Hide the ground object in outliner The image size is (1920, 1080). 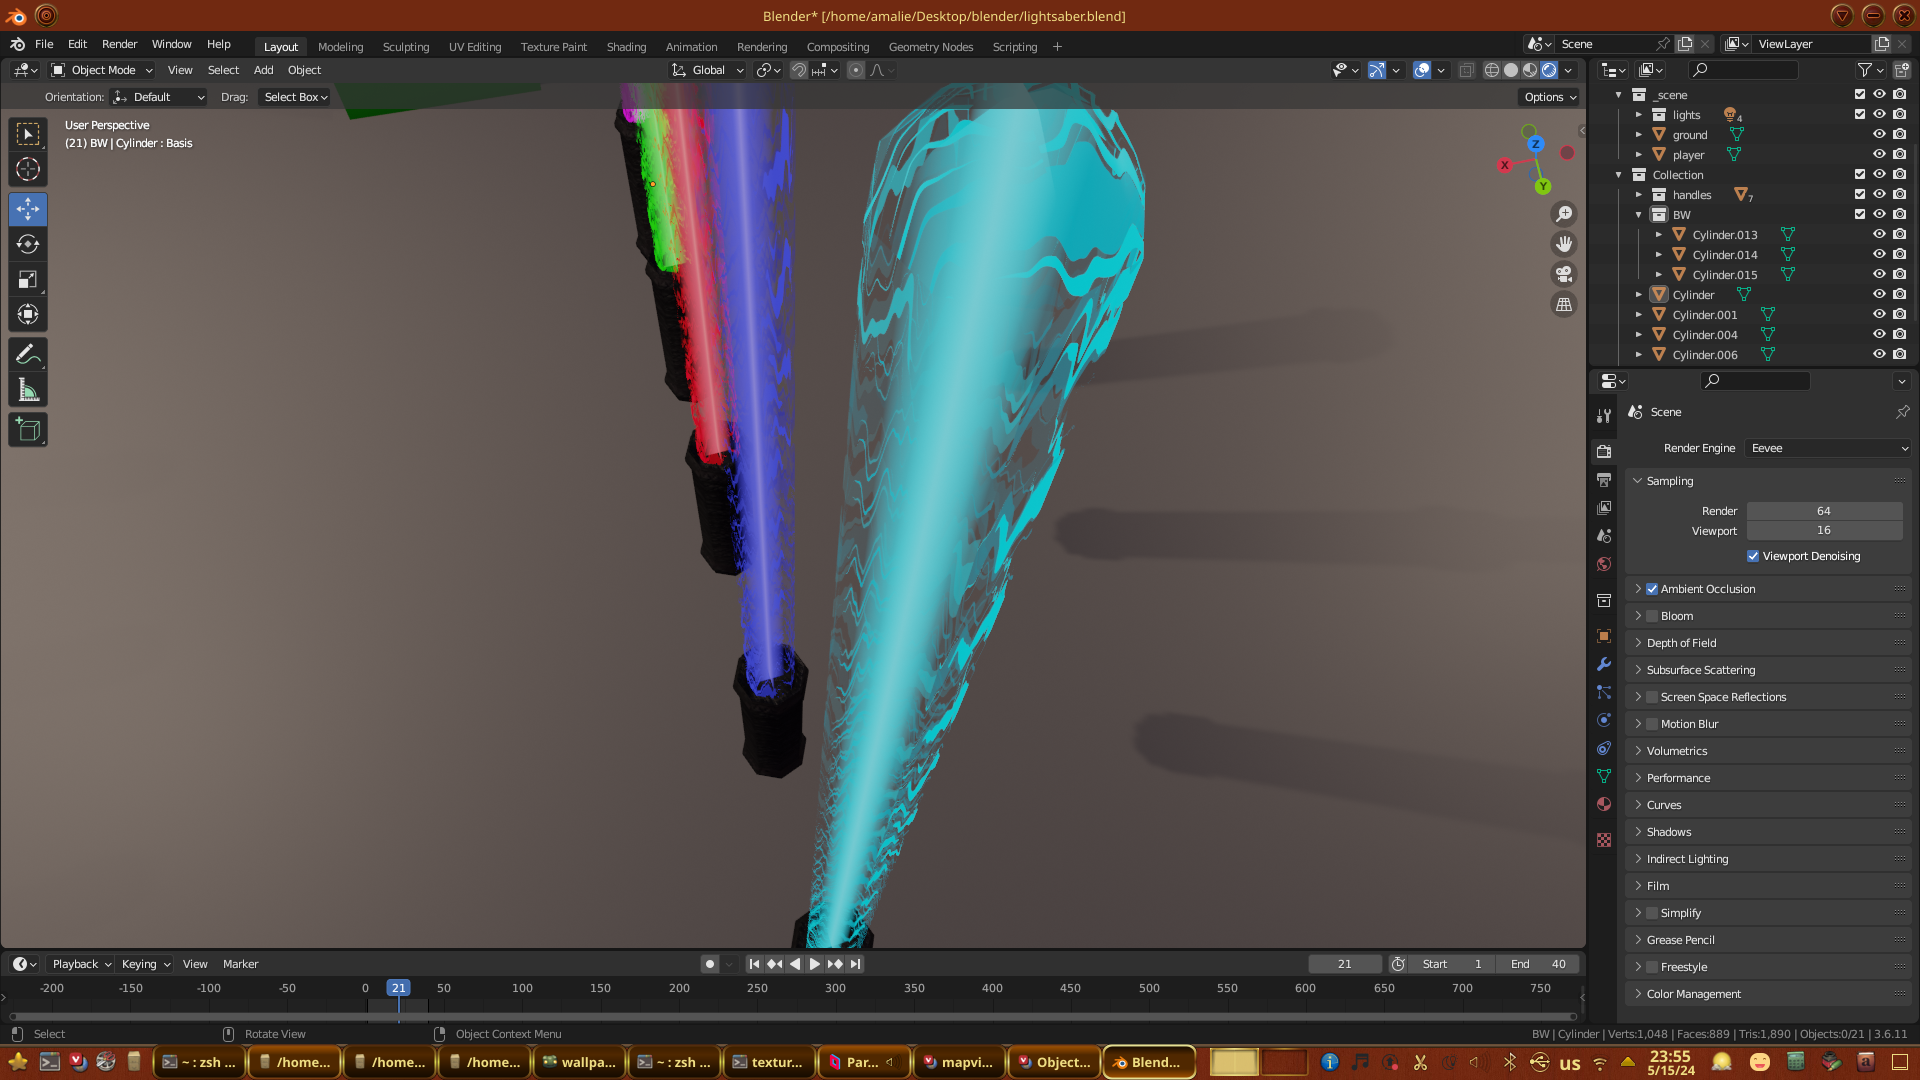coord(1879,135)
